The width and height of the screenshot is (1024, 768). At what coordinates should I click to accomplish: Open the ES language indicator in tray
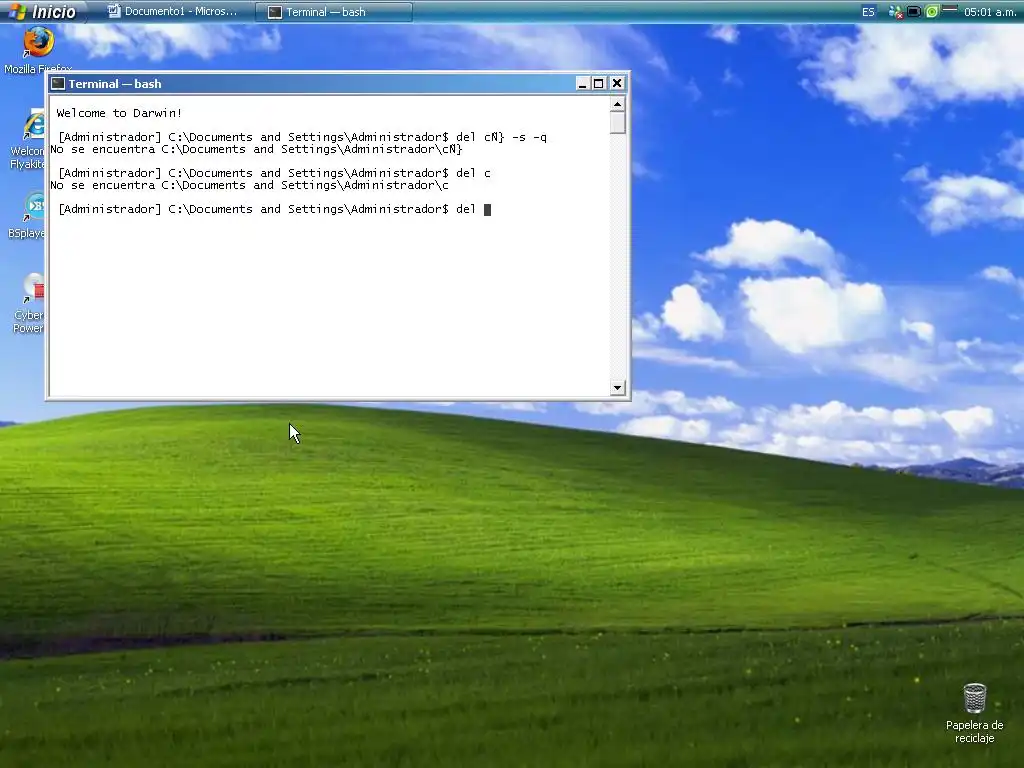(x=868, y=12)
